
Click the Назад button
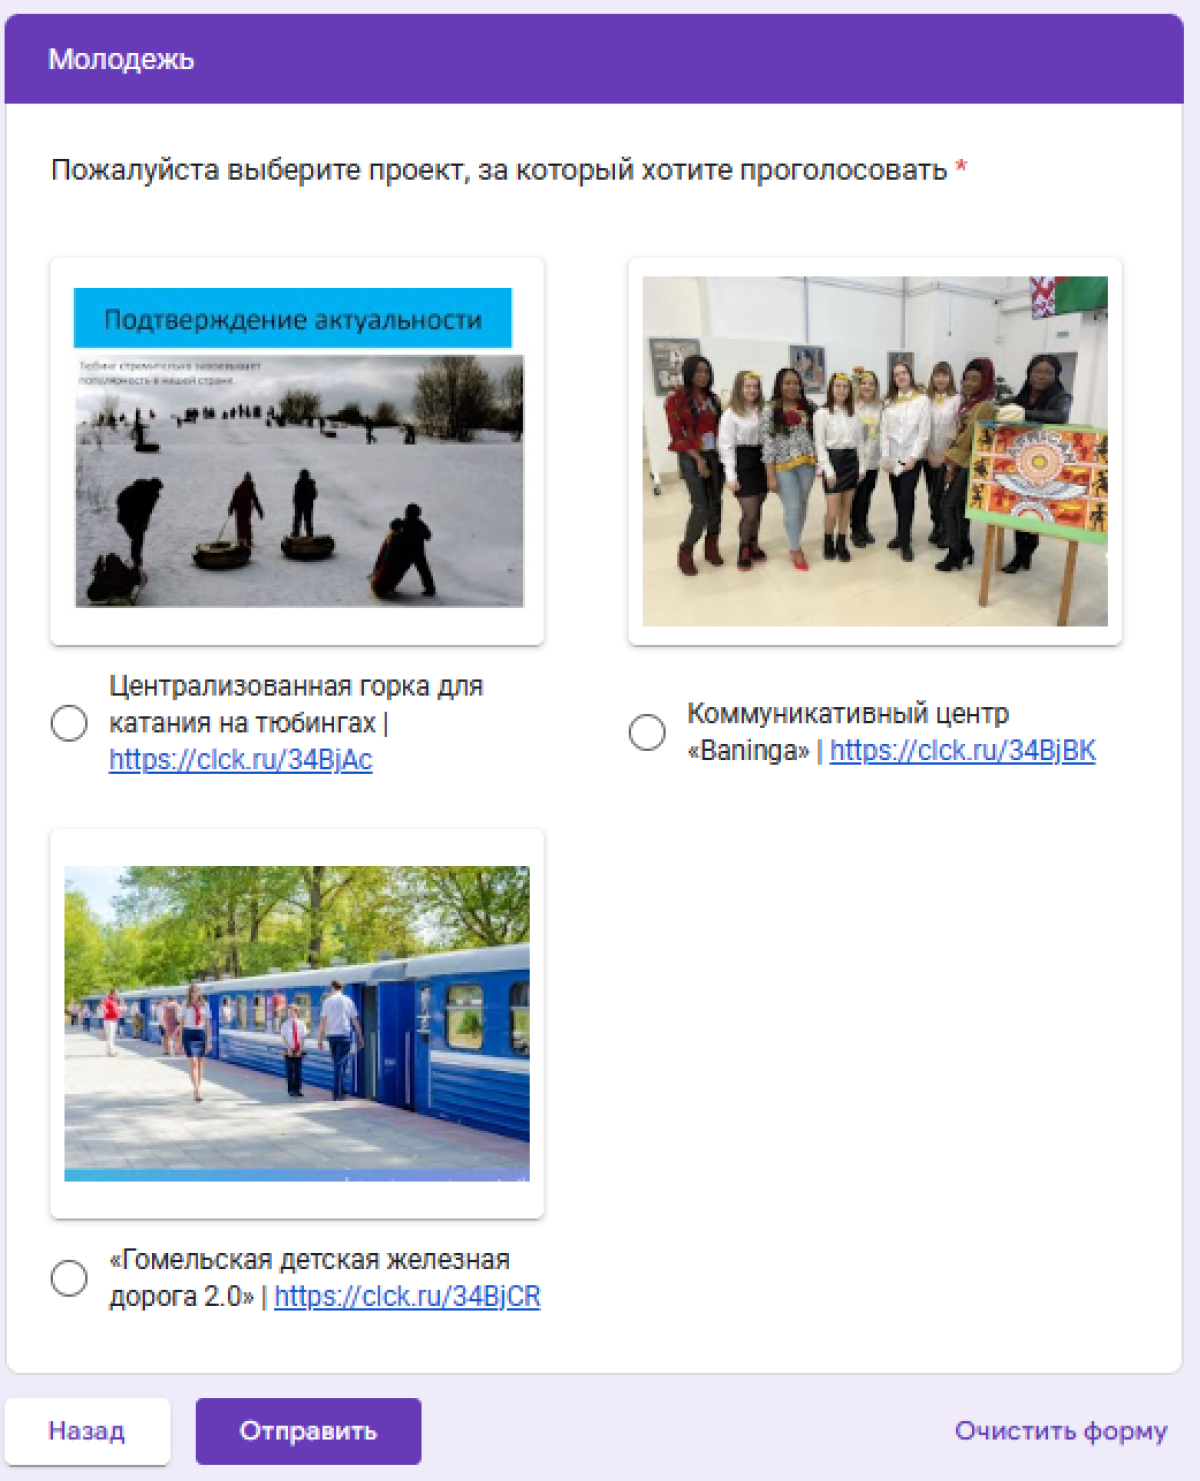[87, 1431]
